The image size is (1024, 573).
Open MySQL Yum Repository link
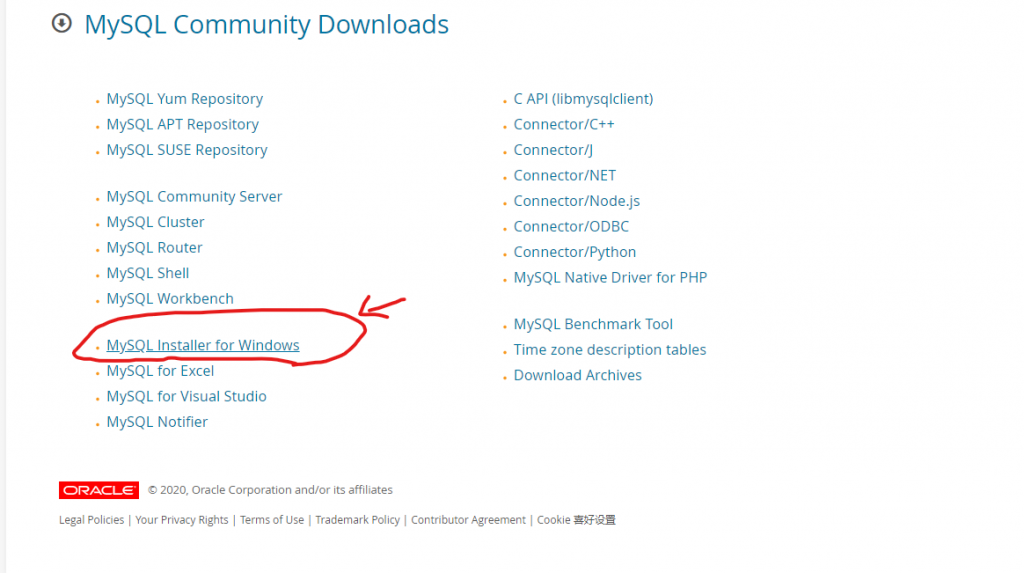(185, 99)
